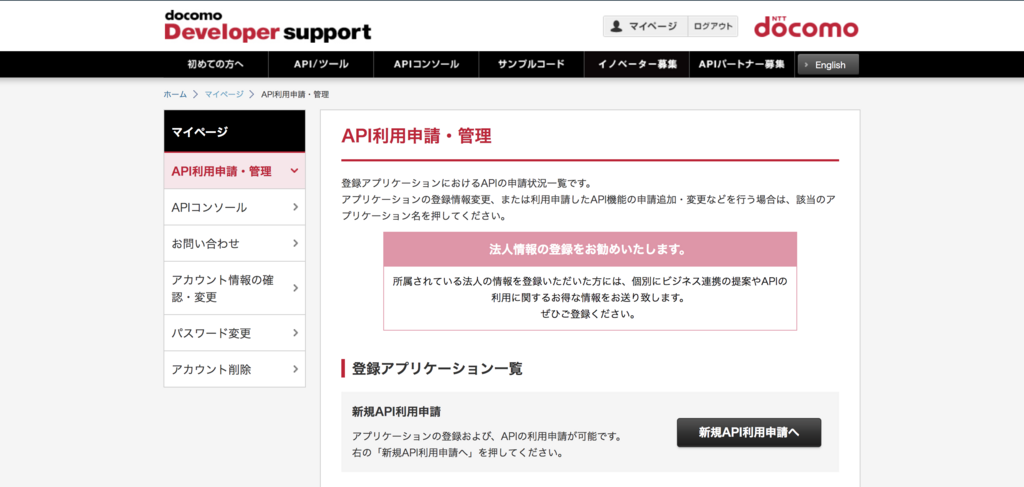Open APIコンソール in top navigation
The image size is (1024, 487).
[426, 65]
